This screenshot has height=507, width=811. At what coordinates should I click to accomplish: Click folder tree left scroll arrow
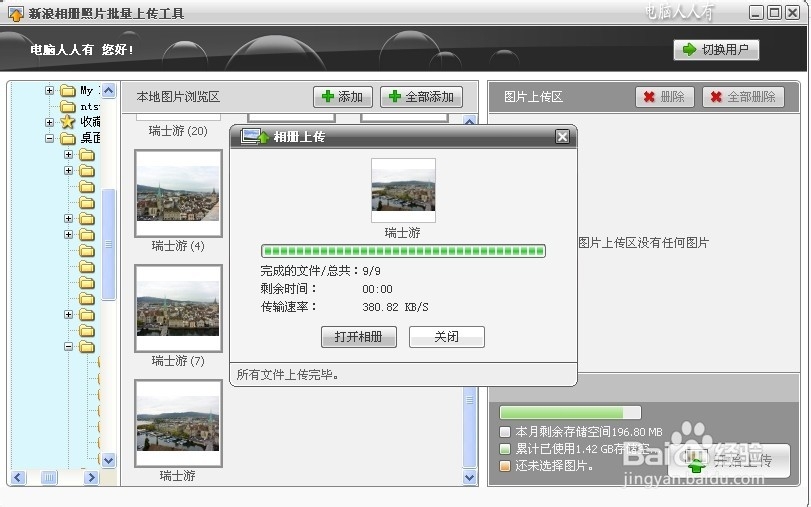click(x=18, y=477)
